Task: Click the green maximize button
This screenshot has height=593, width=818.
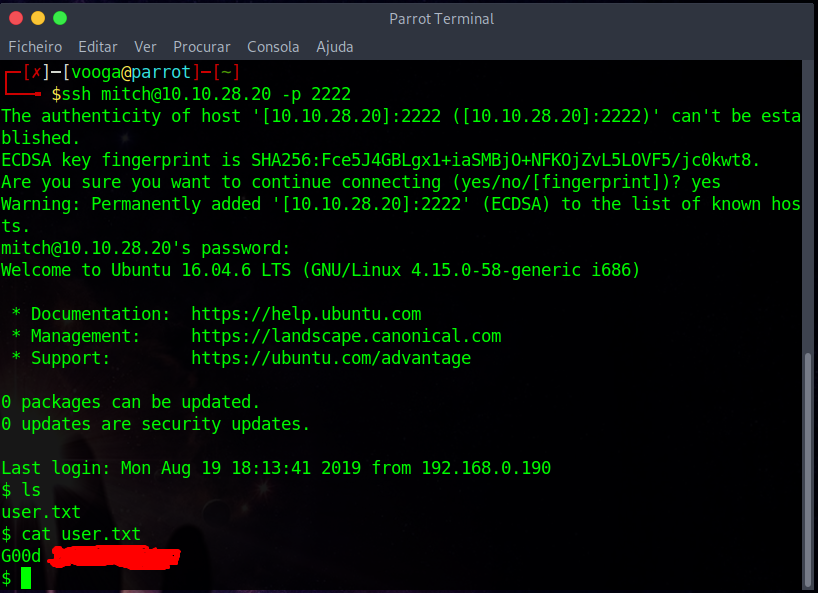Action: (x=59, y=17)
